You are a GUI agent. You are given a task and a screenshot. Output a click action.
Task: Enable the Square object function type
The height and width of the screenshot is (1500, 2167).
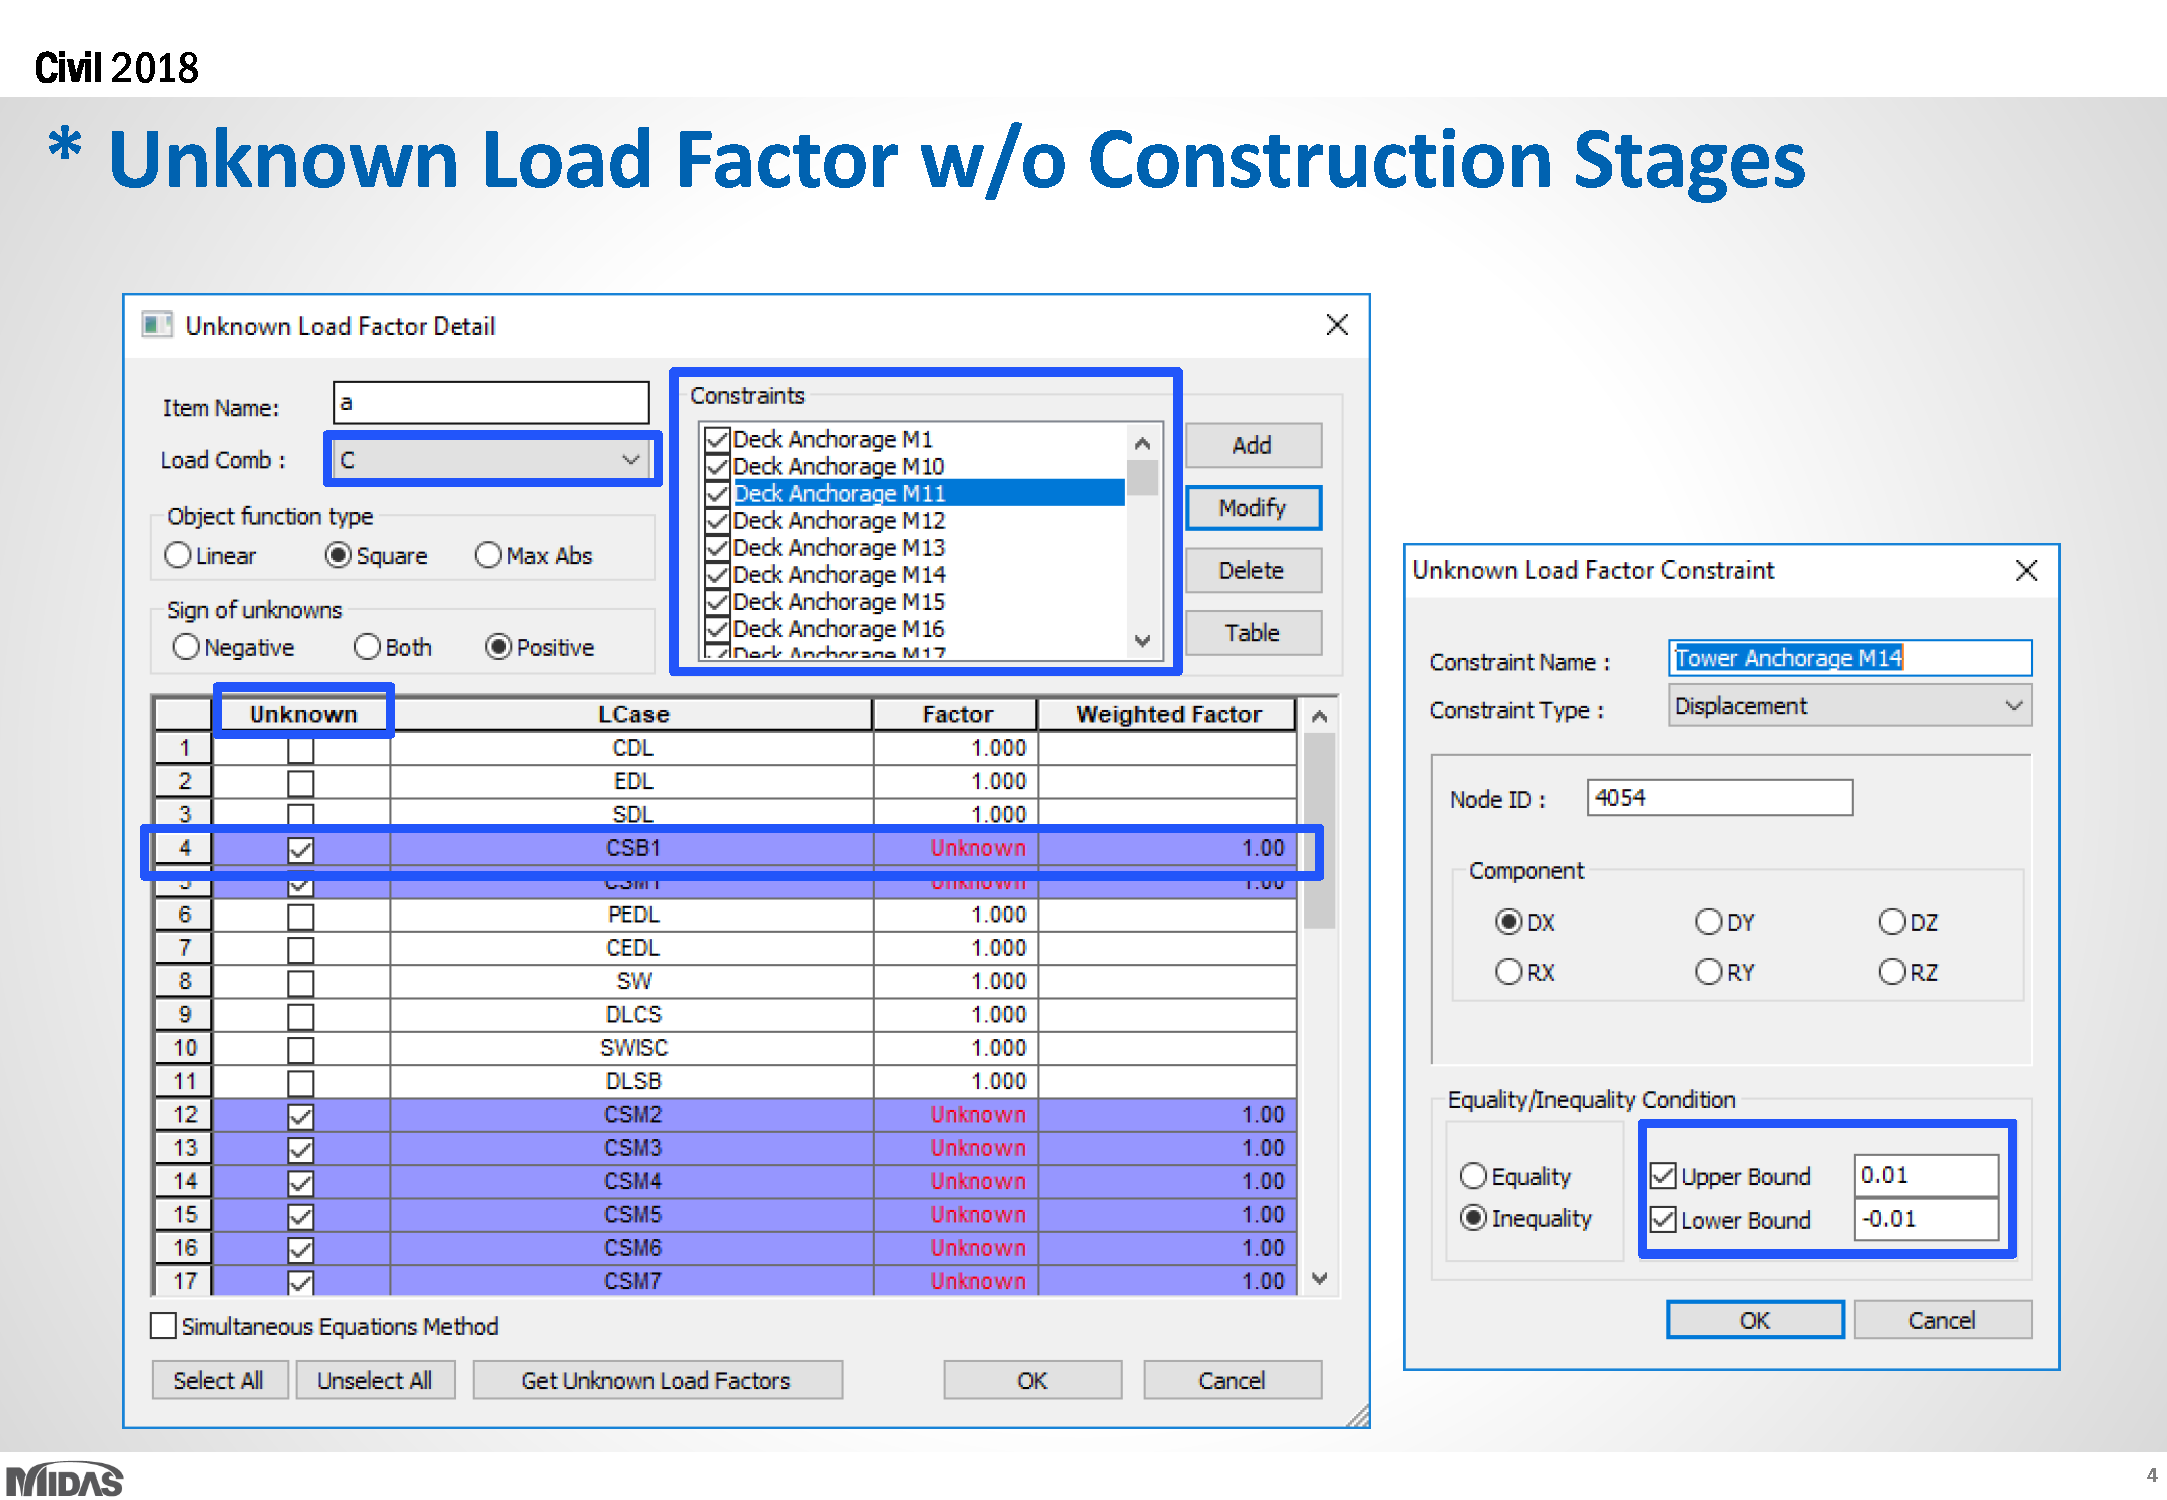pos(339,555)
